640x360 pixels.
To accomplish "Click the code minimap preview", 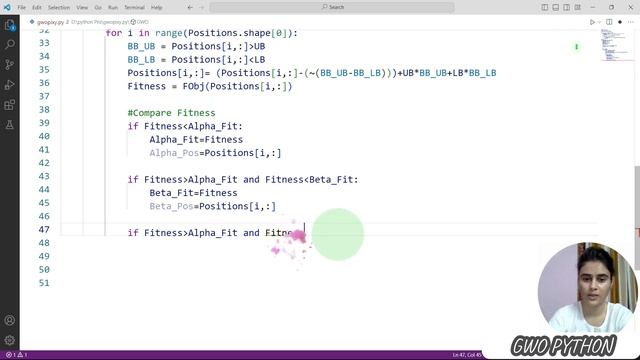I will pos(616,45).
